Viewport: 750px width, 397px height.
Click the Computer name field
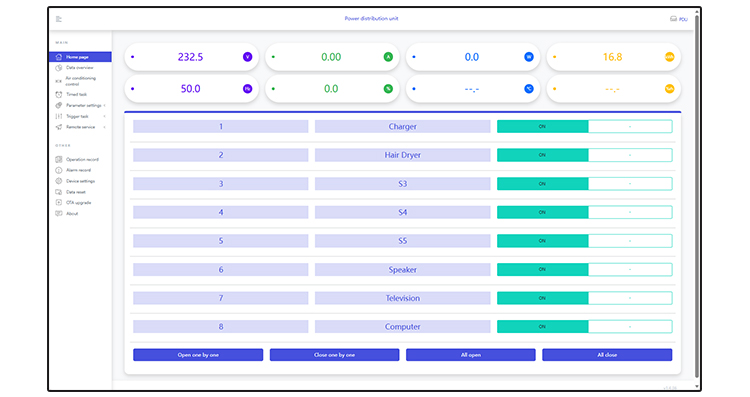point(402,327)
